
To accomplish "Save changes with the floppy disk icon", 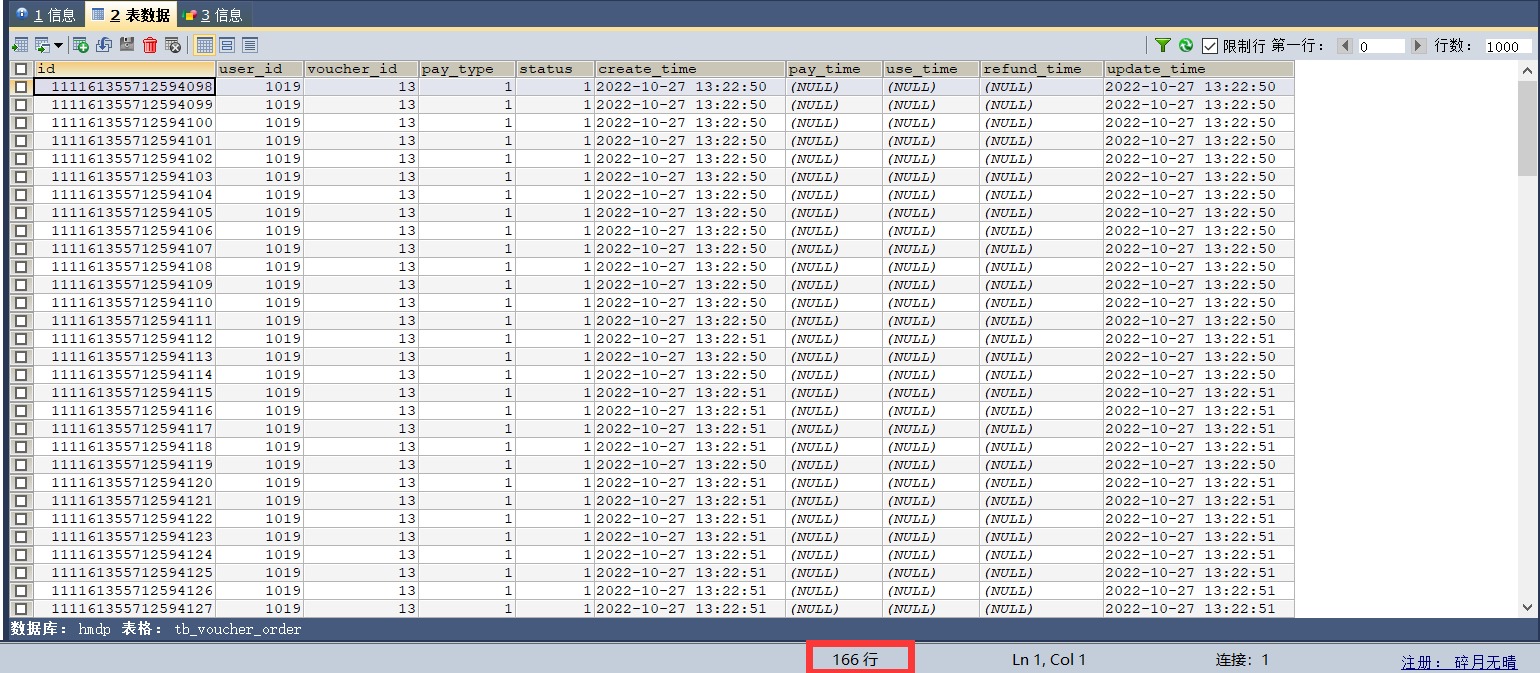I will coord(127,45).
